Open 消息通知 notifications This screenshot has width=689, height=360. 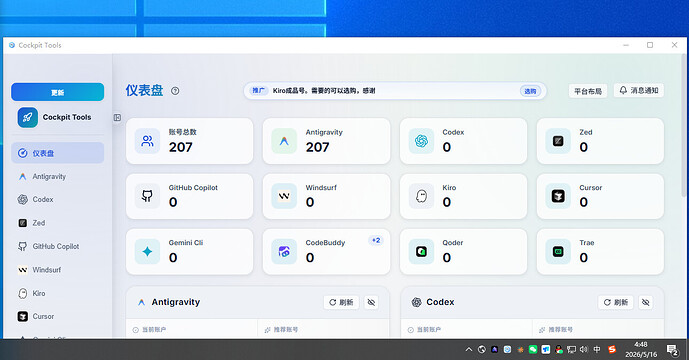(639, 90)
